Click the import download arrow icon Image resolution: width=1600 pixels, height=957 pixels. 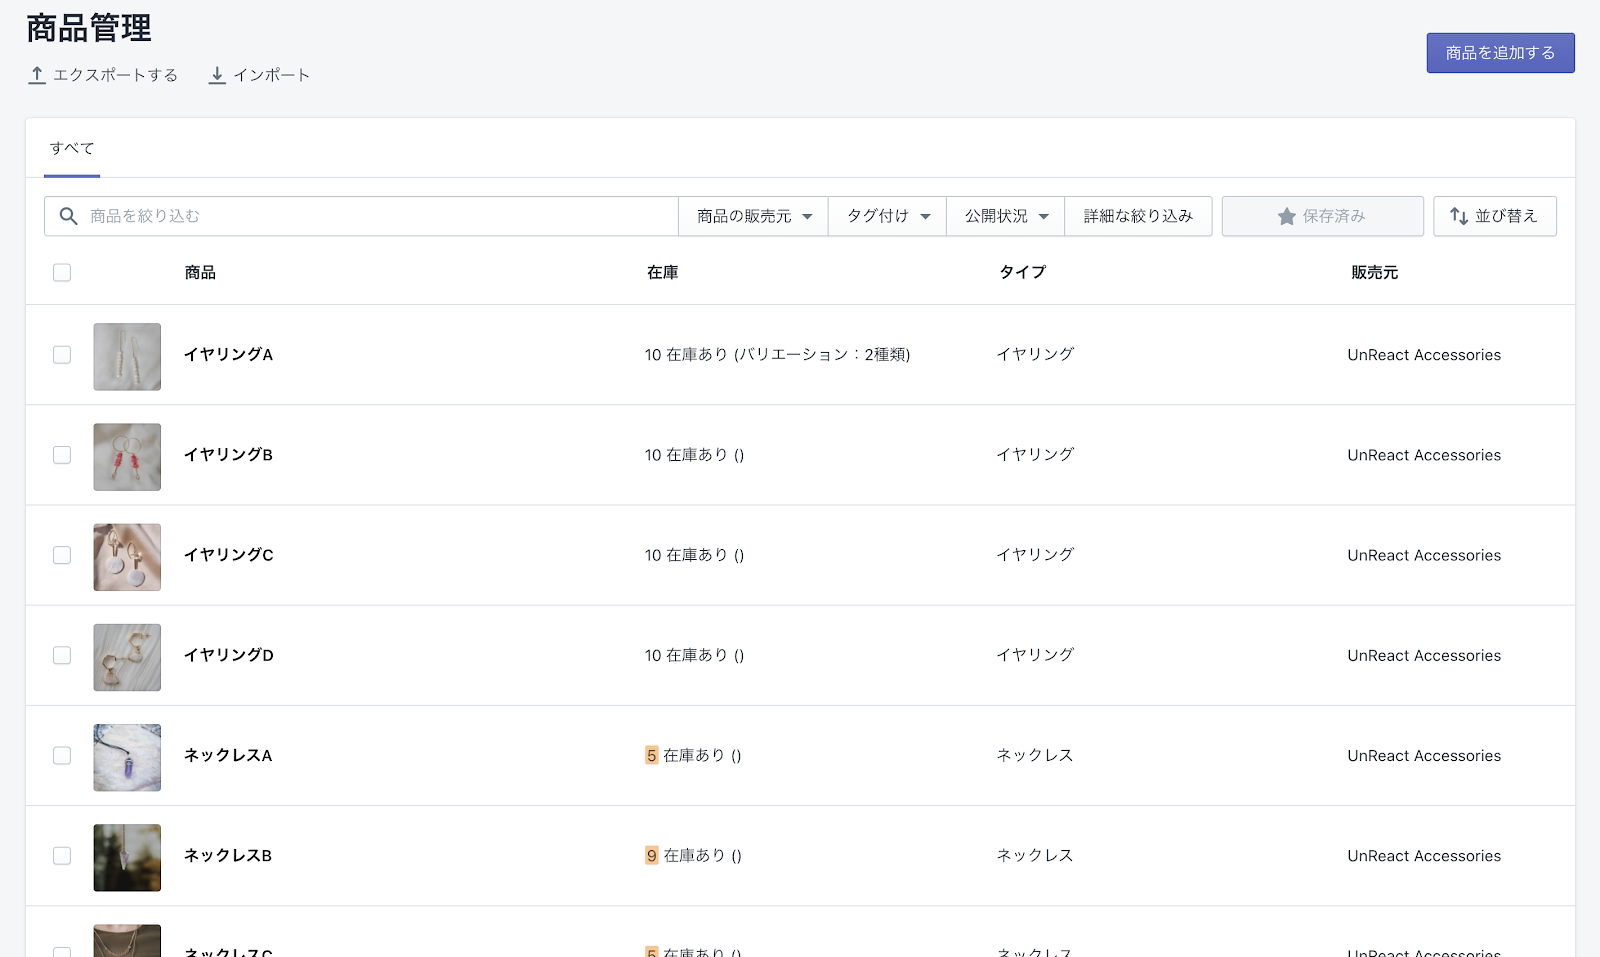[x=217, y=75]
